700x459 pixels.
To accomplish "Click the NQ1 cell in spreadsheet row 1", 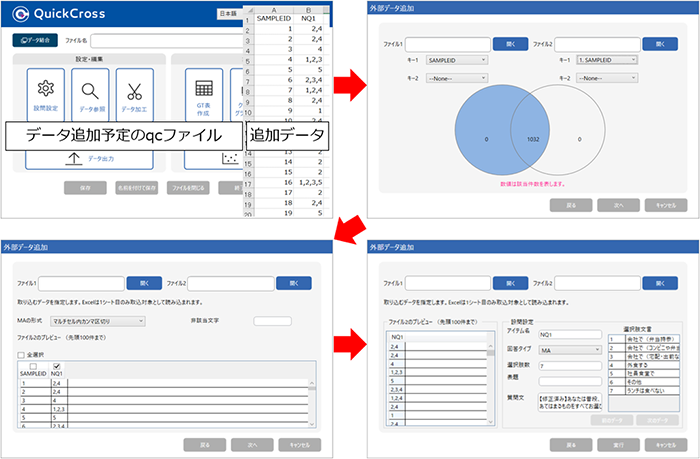I will click(308, 18).
